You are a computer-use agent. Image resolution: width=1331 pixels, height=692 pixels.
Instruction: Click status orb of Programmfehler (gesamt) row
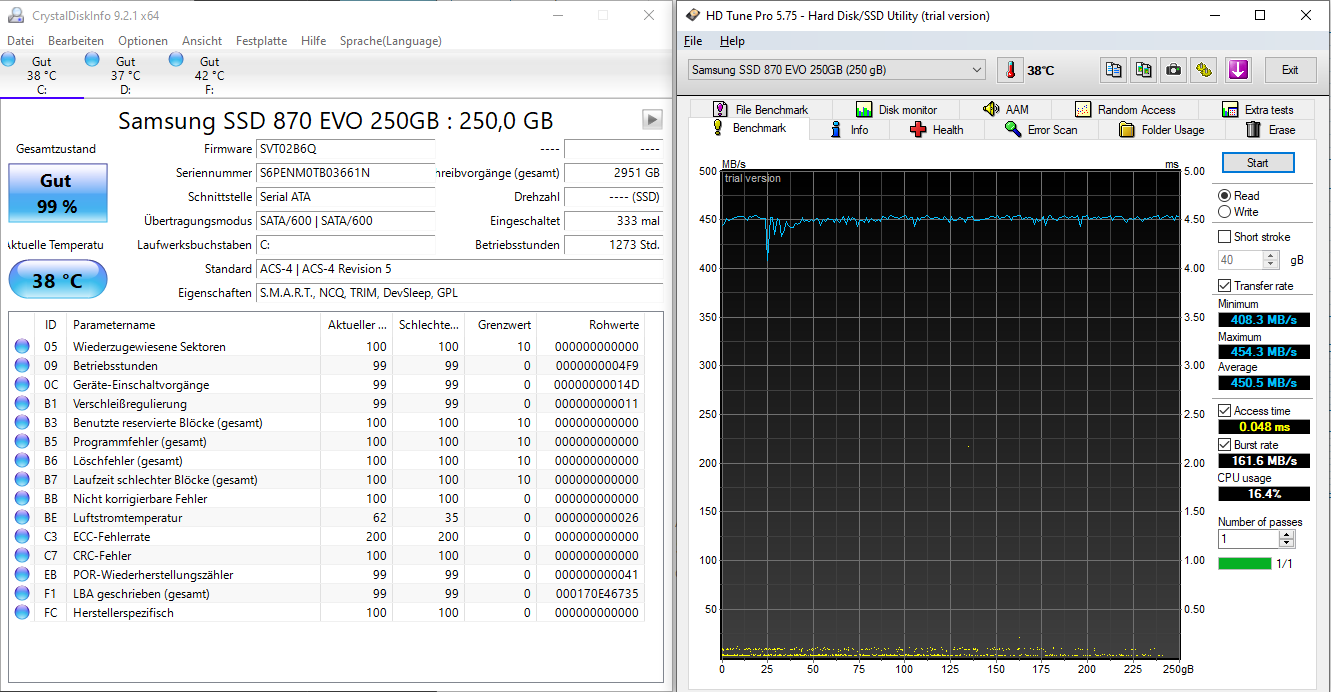(x=22, y=442)
